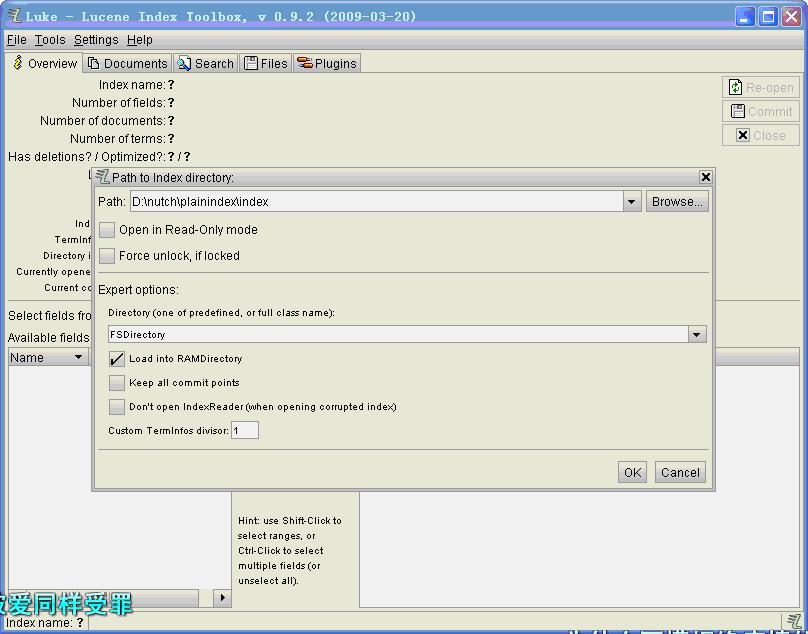The image size is (808, 634).
Task: Switch to the Documents tab
Action: tap(127, 63)
